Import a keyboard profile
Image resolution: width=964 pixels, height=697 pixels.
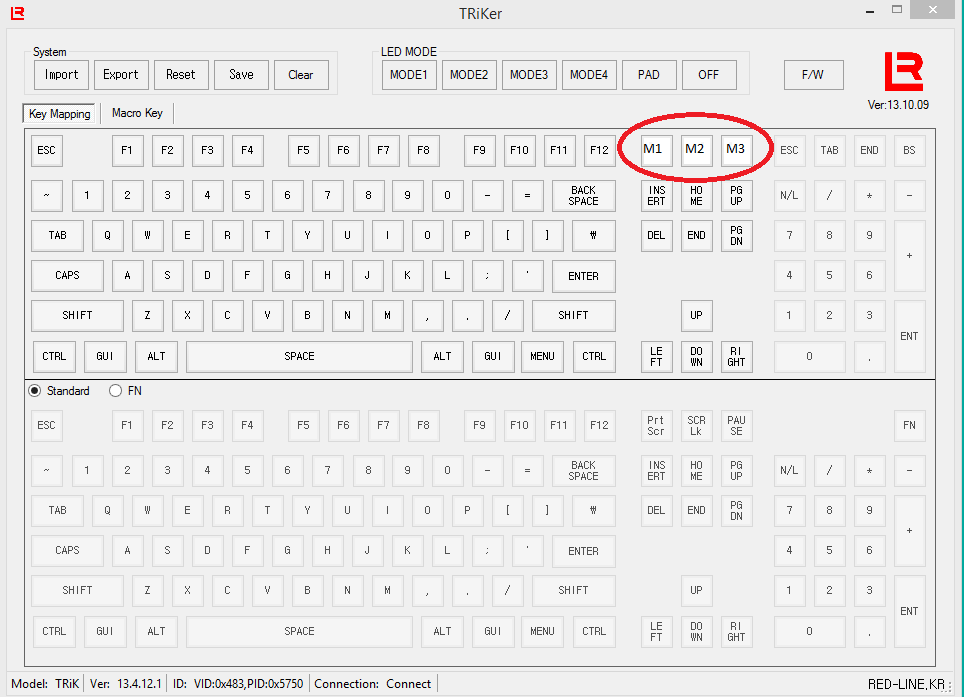coord(60,74)
